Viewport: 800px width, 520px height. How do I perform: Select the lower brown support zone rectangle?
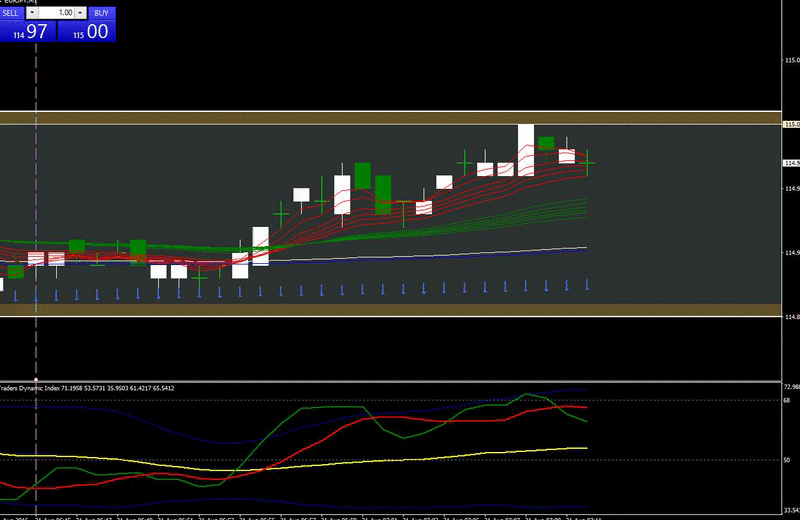tap(390, 310)
